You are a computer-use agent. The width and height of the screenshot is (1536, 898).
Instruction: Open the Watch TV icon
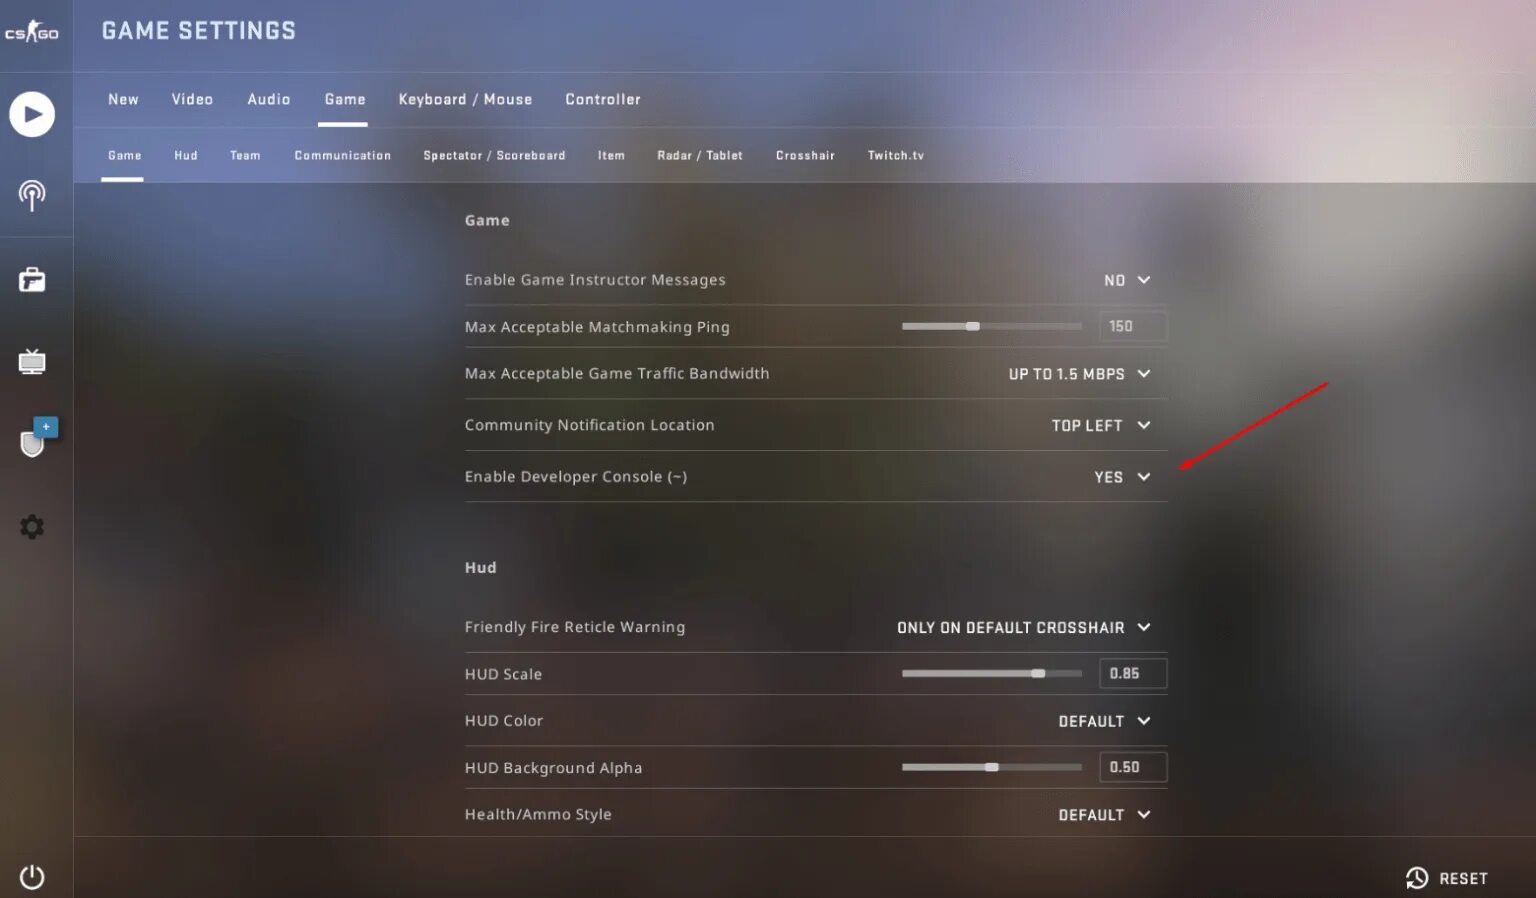click(32, 361)
